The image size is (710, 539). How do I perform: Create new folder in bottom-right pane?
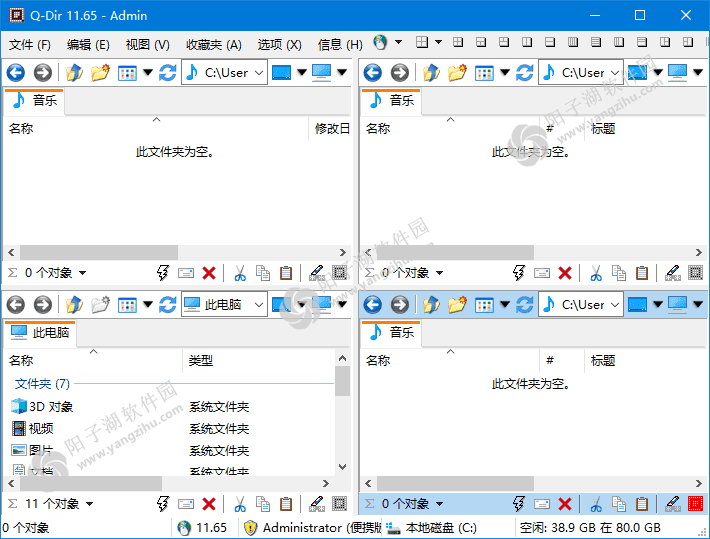[457, 304]
